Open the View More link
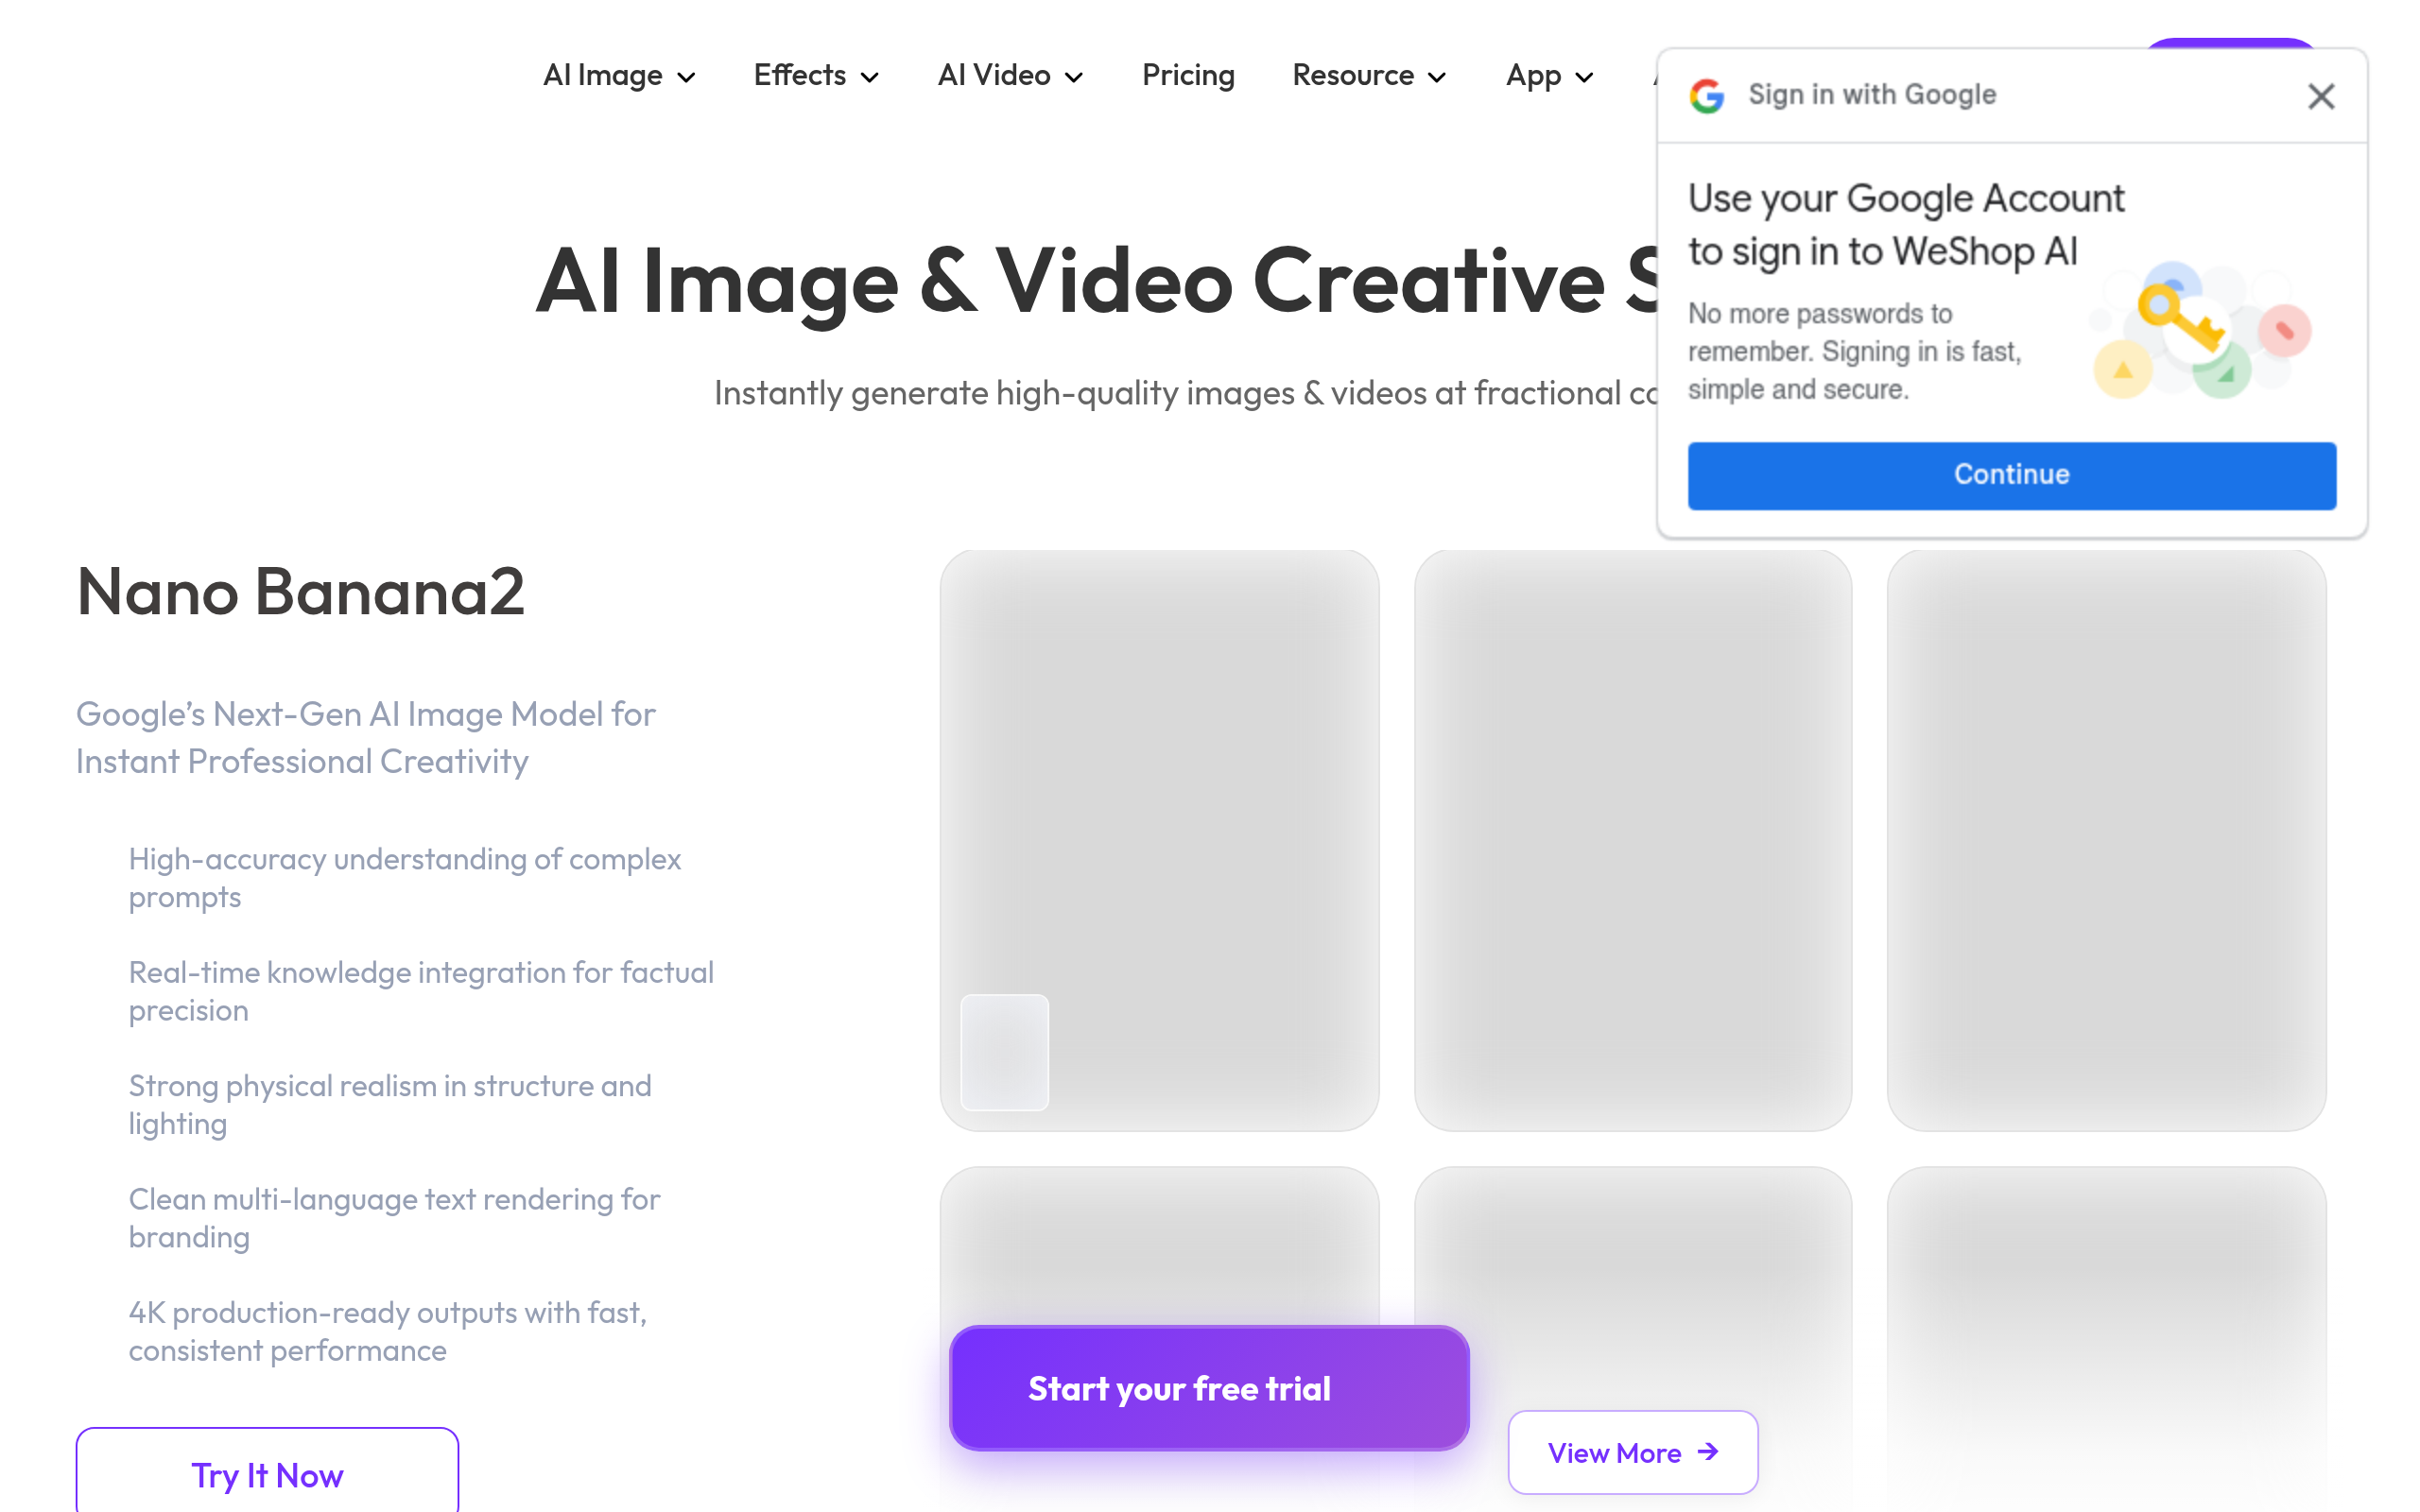Viewport: 2420px width, 1512px height. [x=1632, y=1452]
